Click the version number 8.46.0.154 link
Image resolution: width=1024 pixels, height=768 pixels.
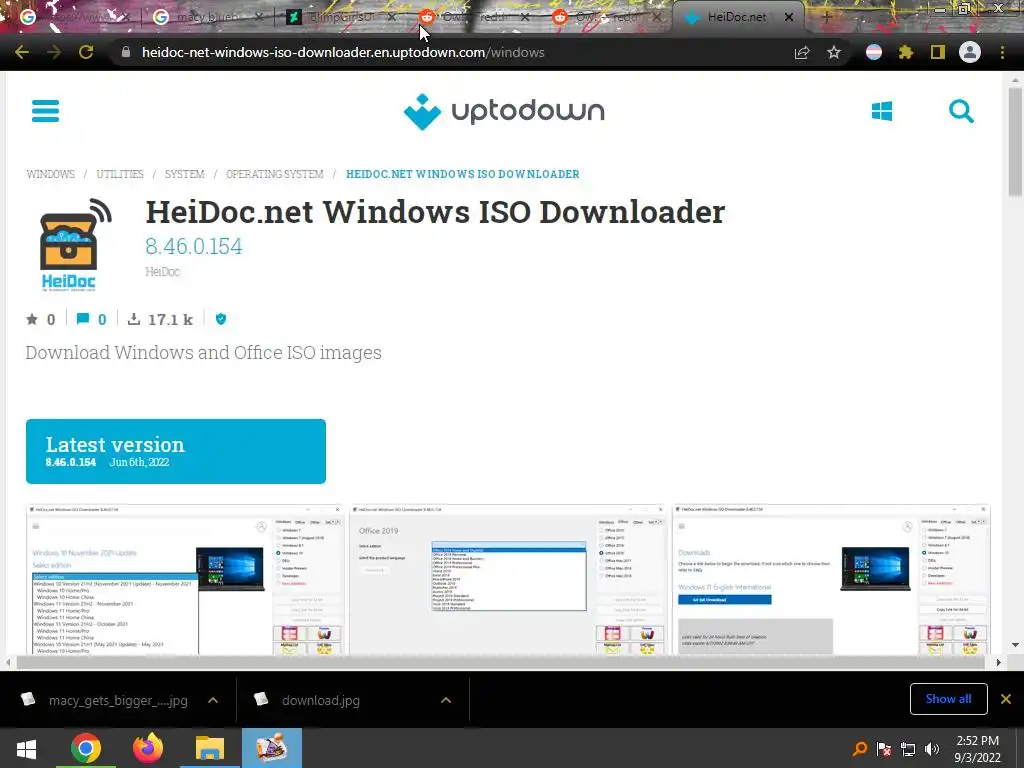point(194,246)
